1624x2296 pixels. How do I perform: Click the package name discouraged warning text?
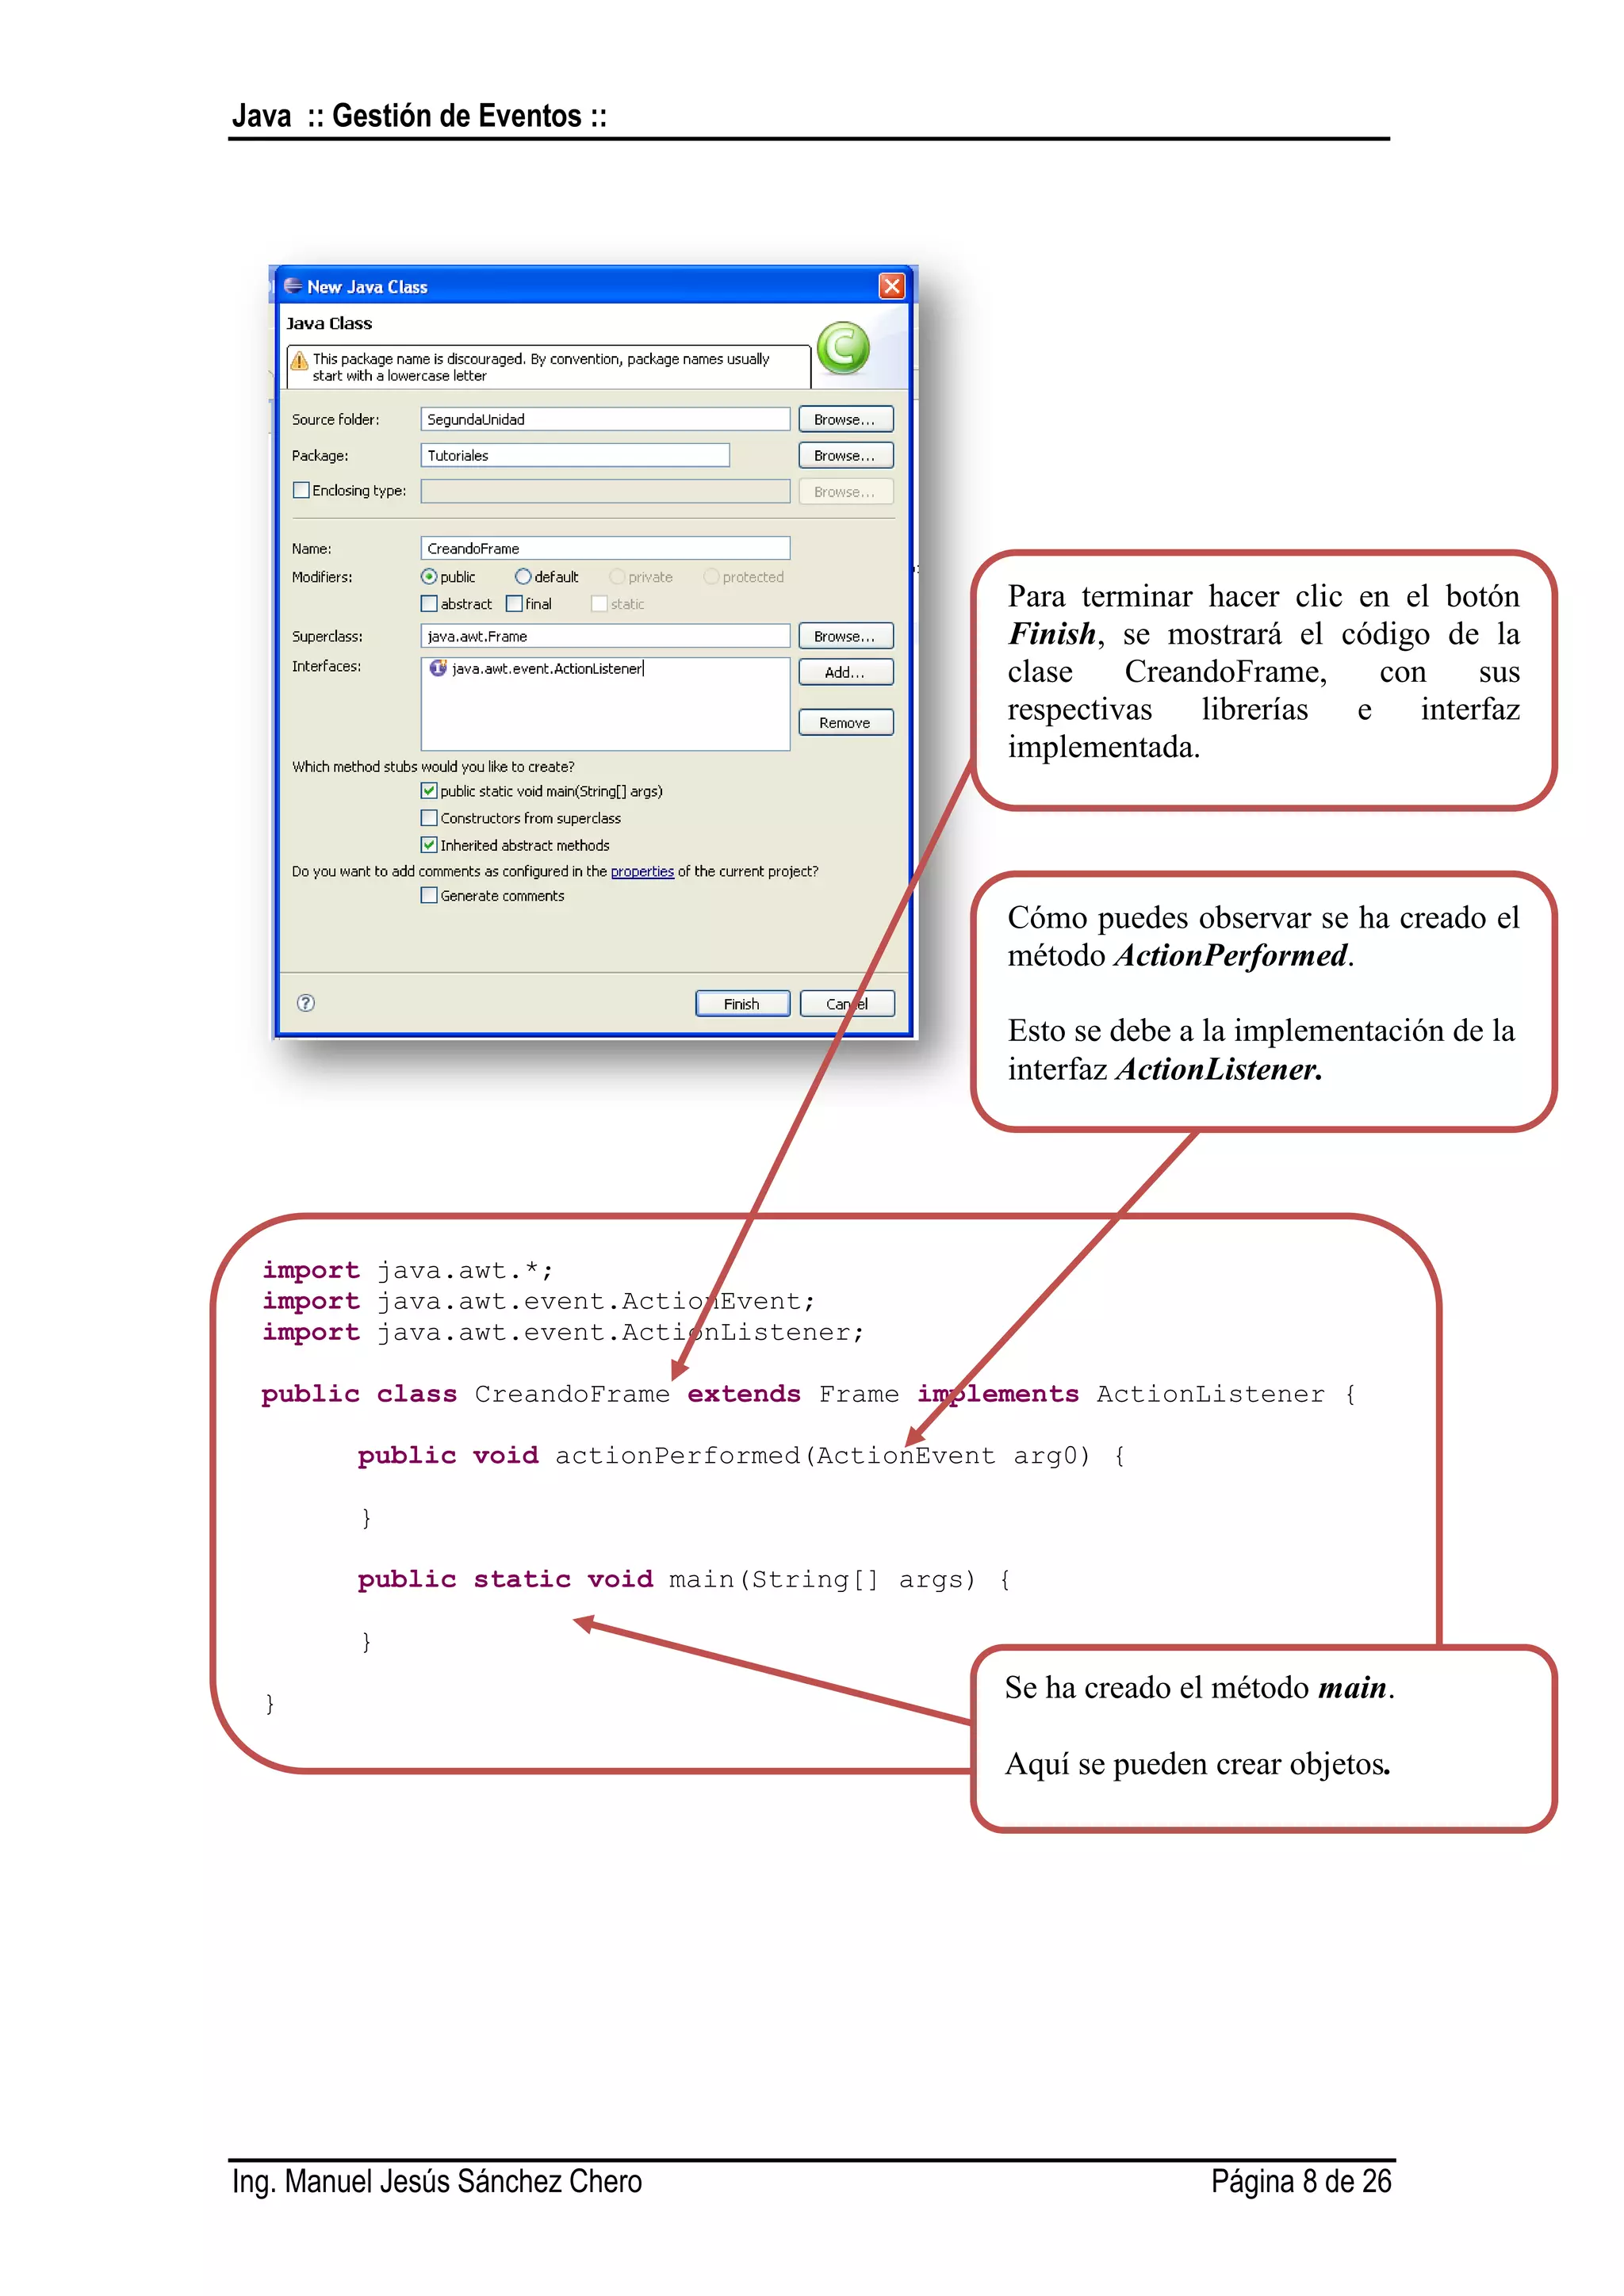(x=541, y=367)
